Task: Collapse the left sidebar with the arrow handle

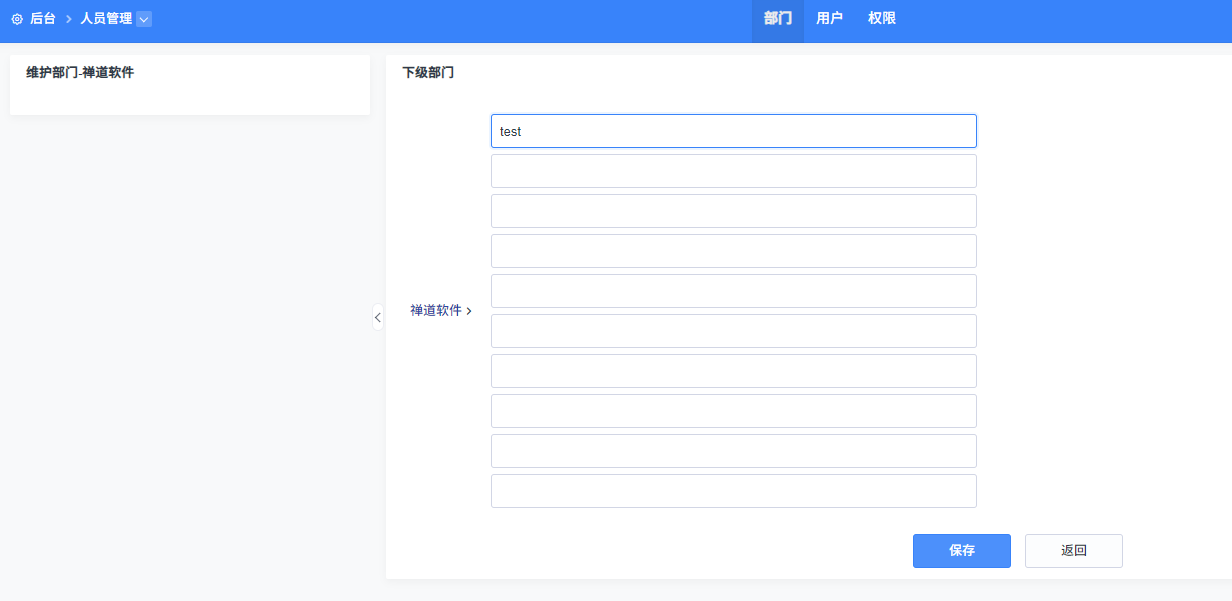Action: click(378, 317)
